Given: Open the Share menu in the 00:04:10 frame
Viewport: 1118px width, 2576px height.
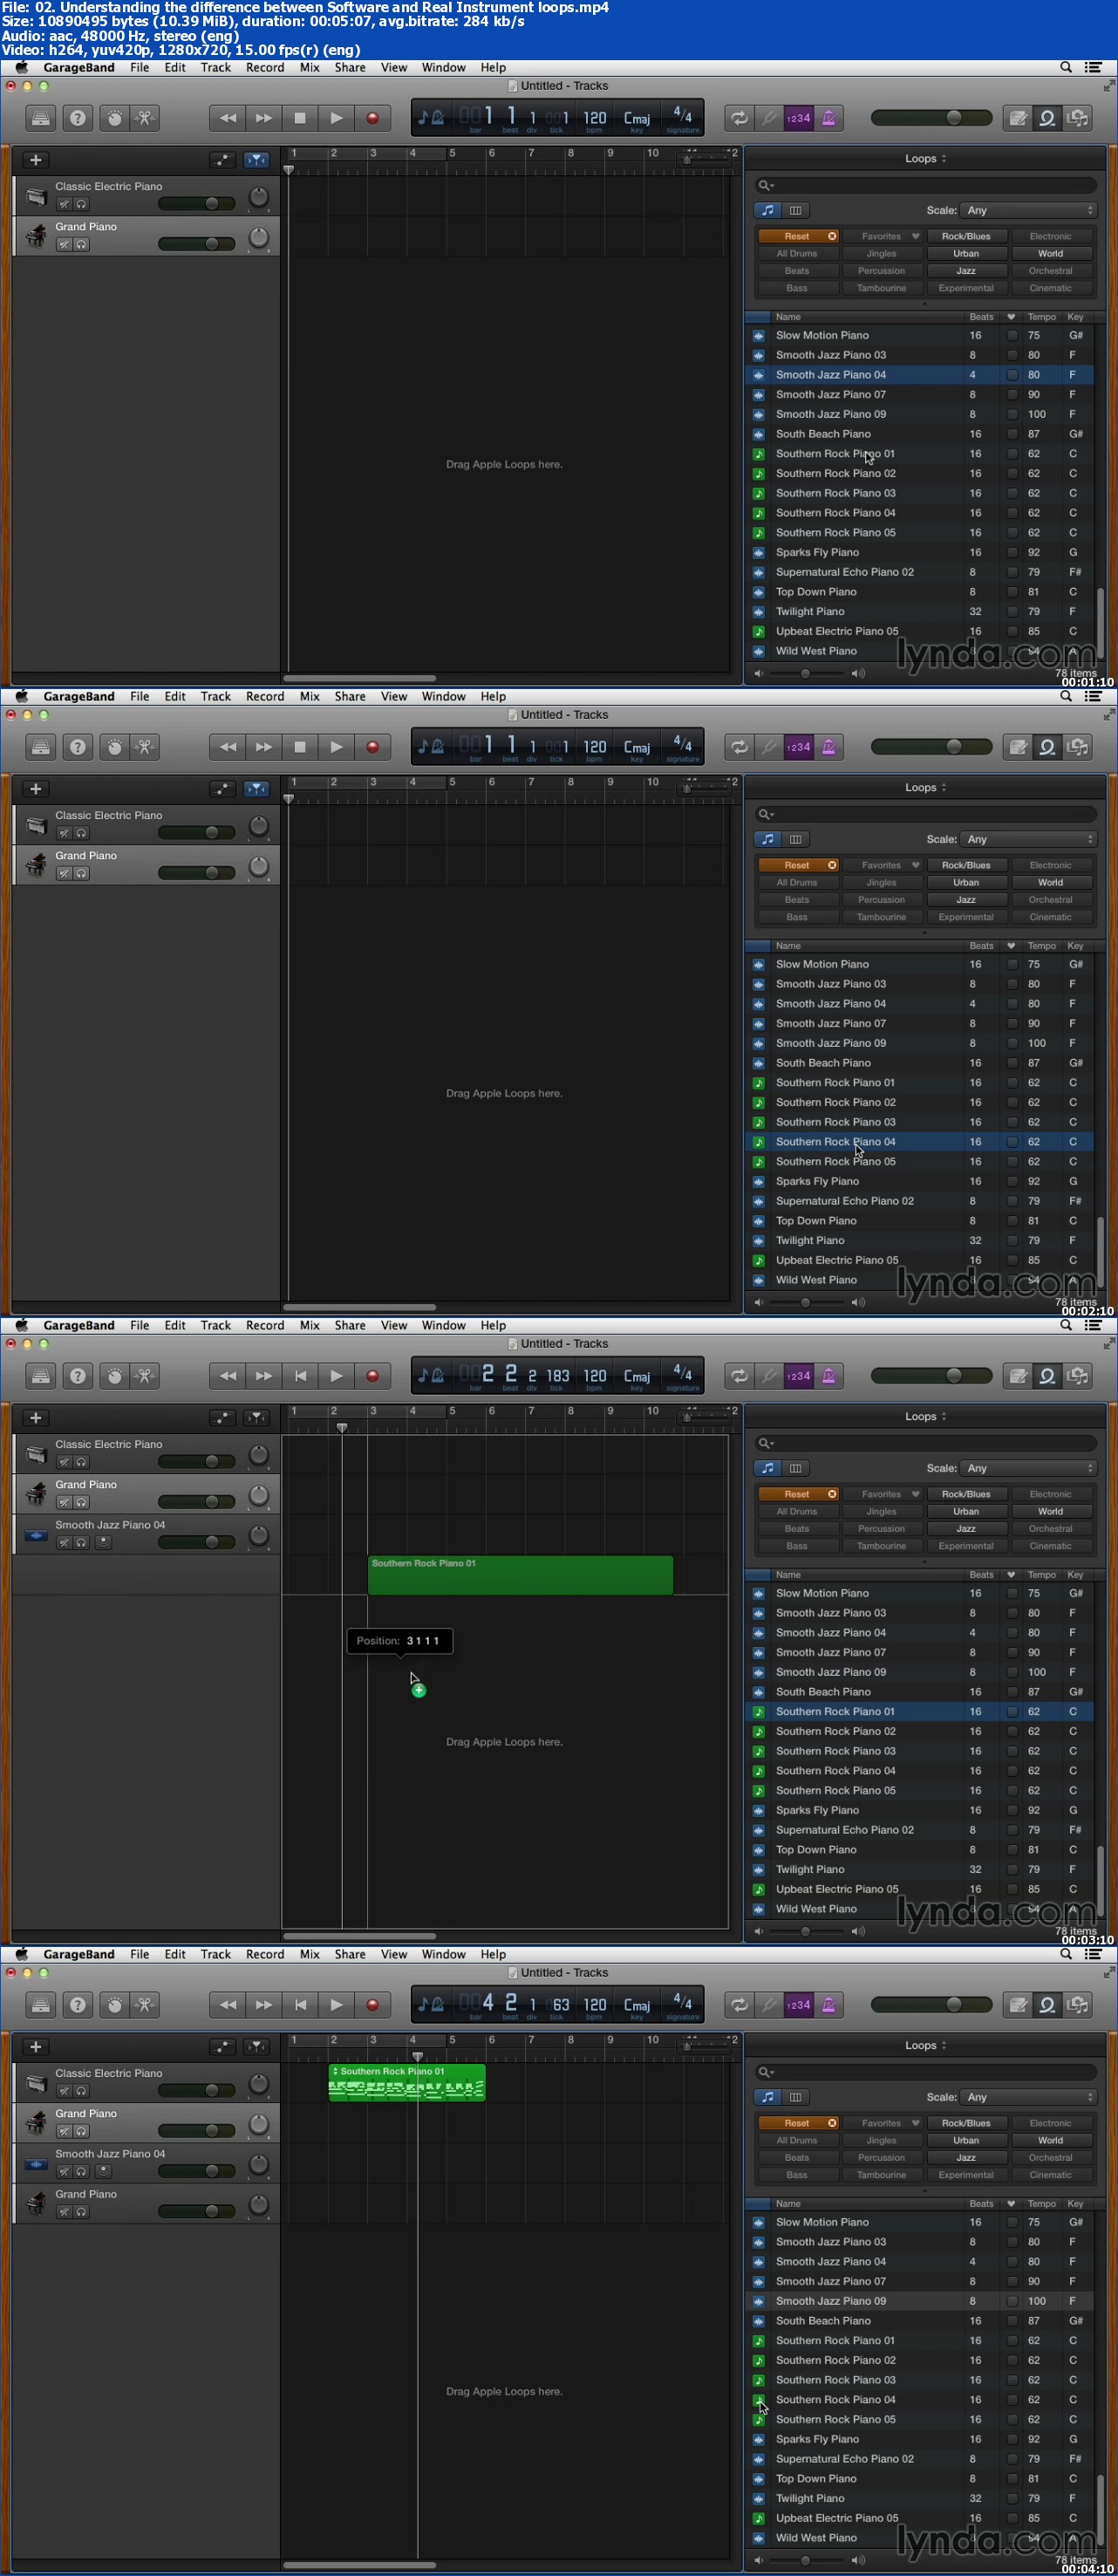Looking at the screenshot, I should (350, 1955).
